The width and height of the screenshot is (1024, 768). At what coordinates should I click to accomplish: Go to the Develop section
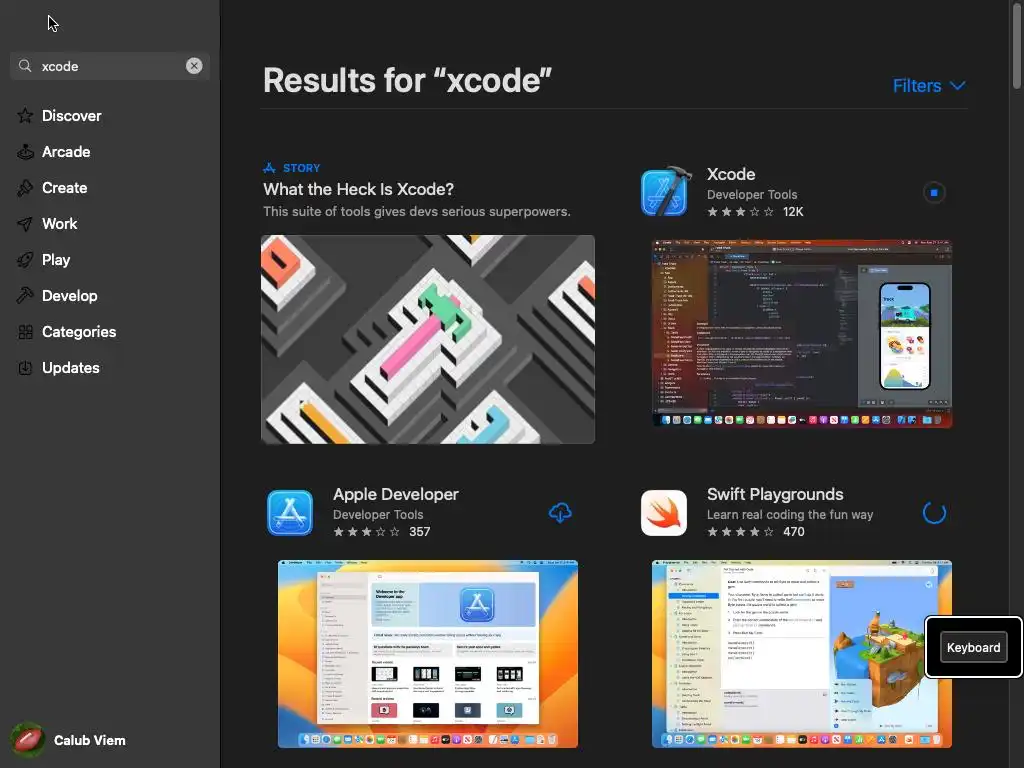pos(70,296)
